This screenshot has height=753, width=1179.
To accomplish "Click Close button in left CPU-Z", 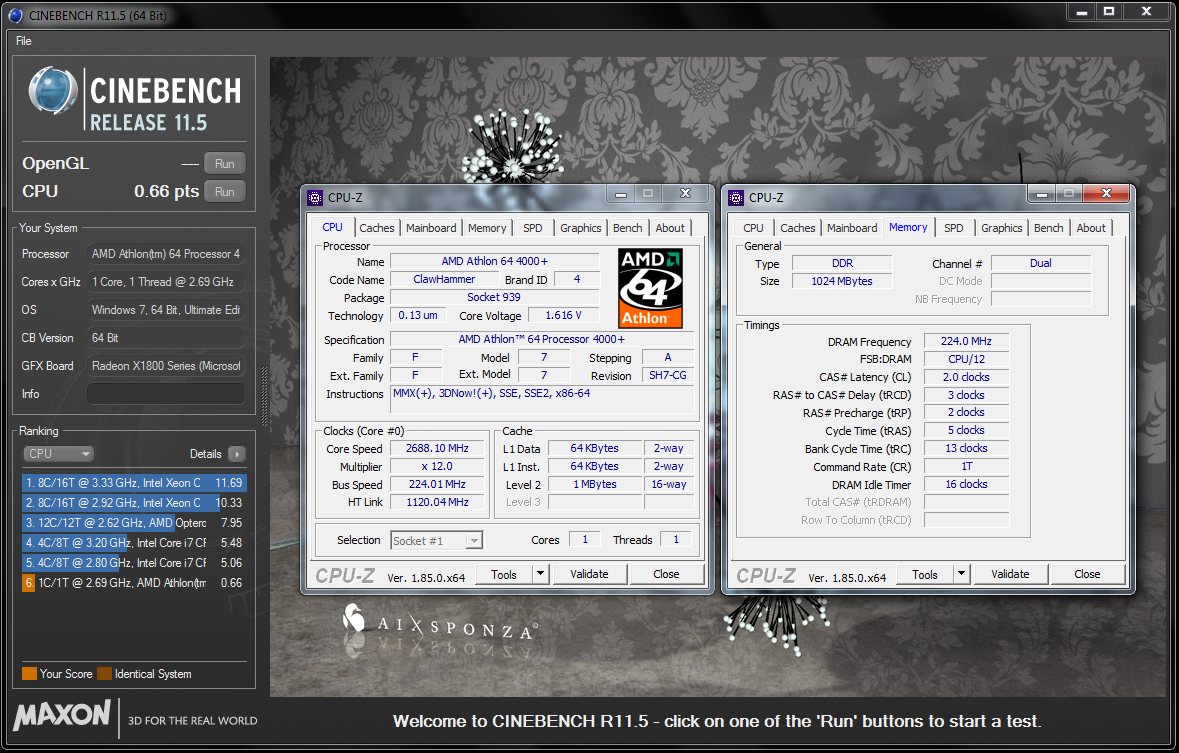I will (666, 575).
